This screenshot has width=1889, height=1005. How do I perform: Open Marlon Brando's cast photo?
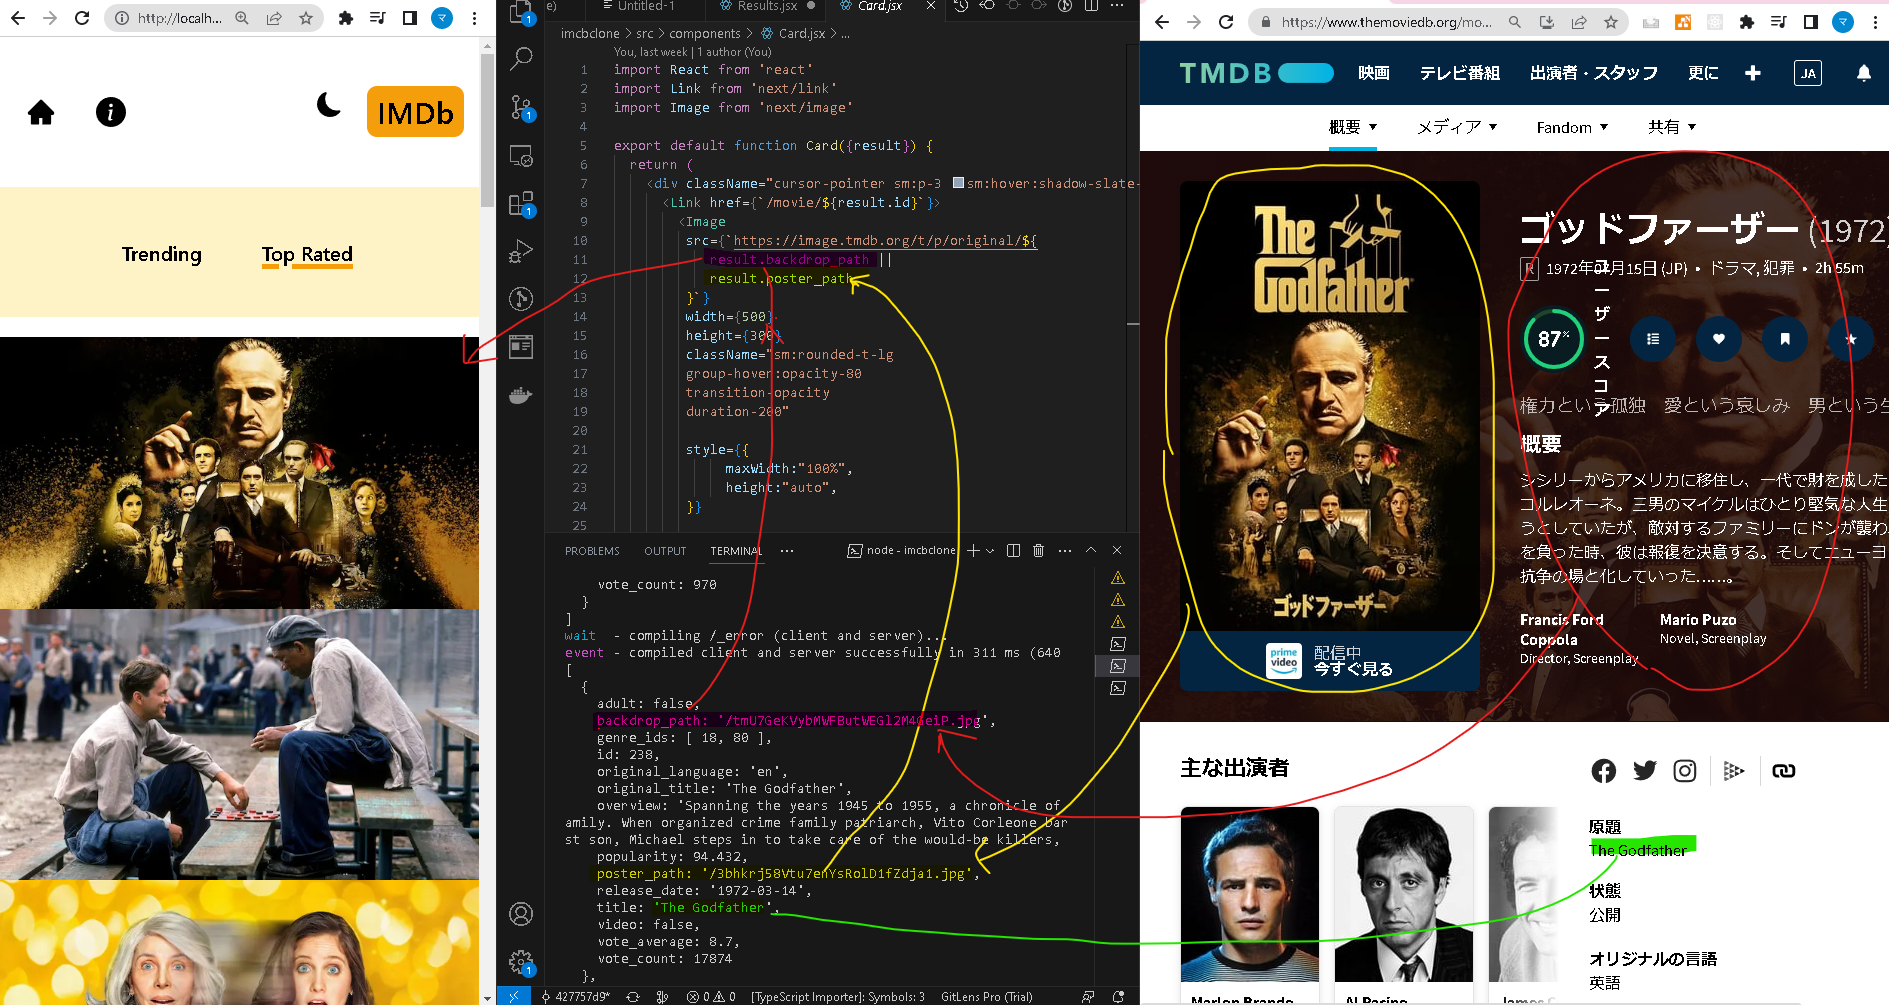tap(1249, 894)
